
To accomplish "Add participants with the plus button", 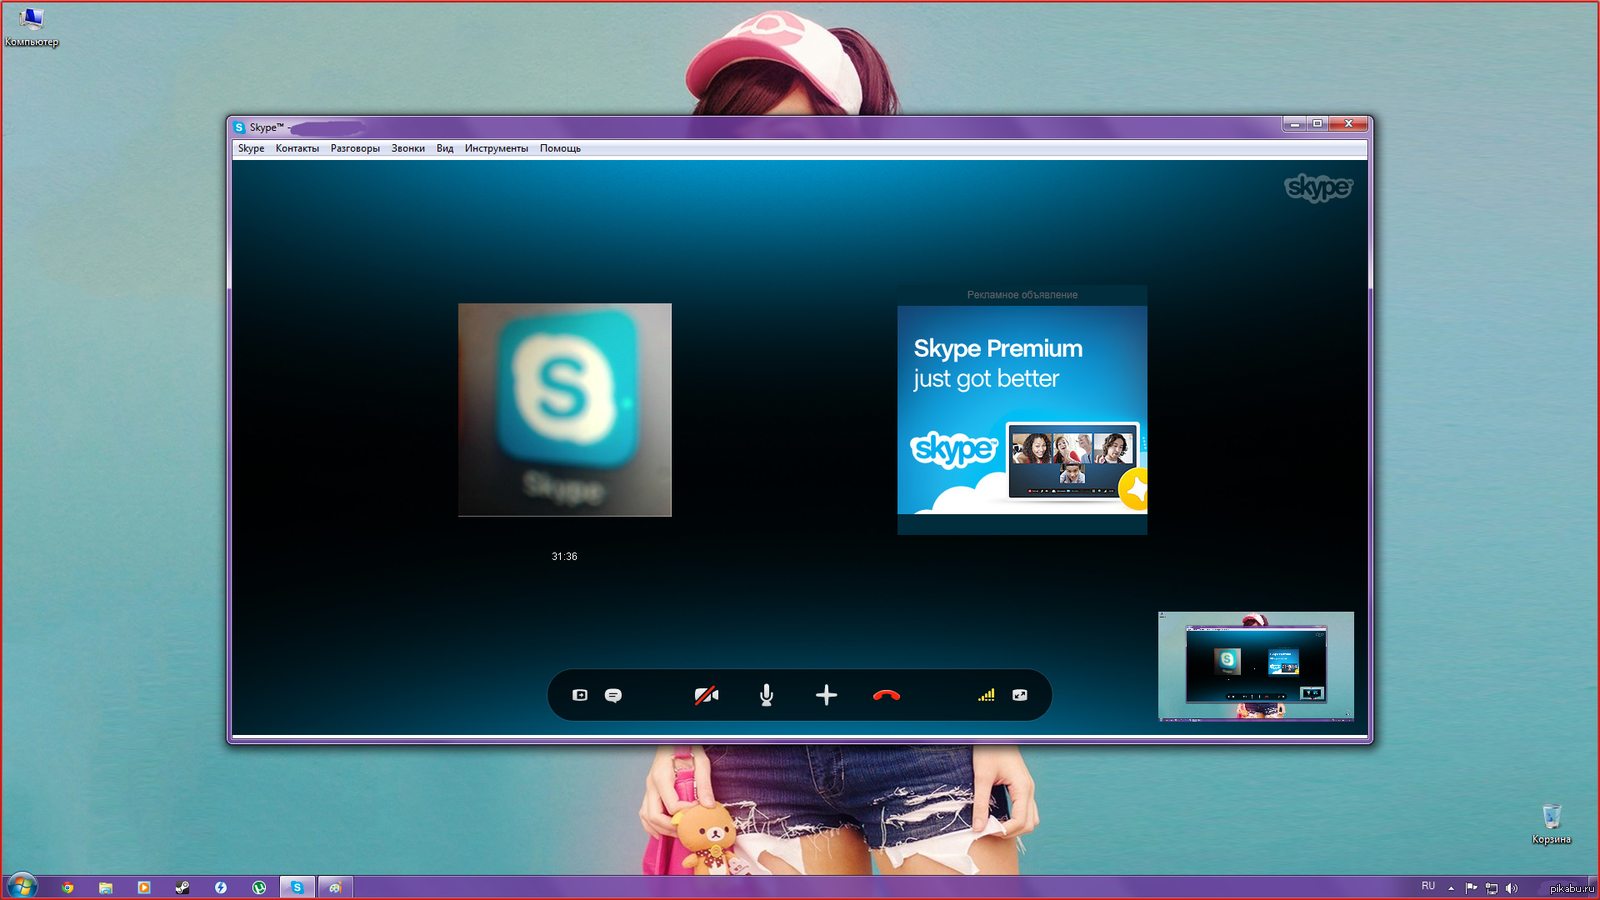I will [826, 695].
